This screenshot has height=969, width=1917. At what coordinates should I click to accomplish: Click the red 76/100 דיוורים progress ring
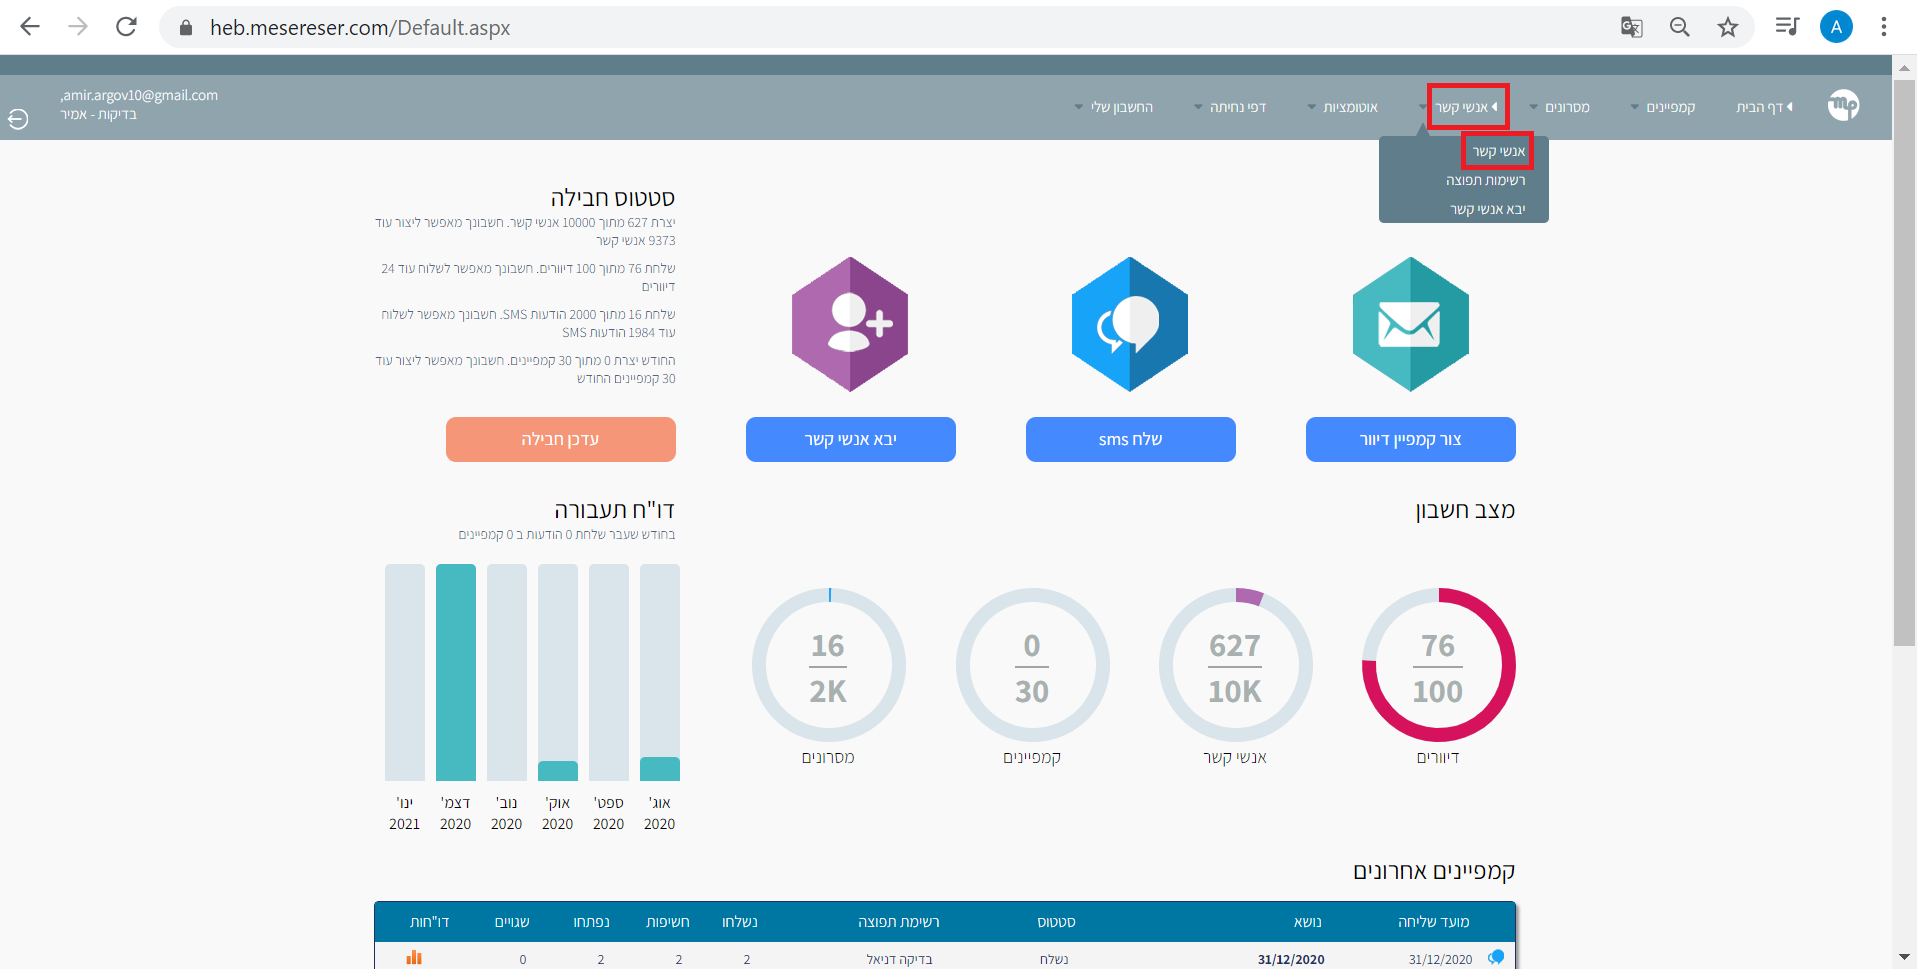(x=1438, y=666)
